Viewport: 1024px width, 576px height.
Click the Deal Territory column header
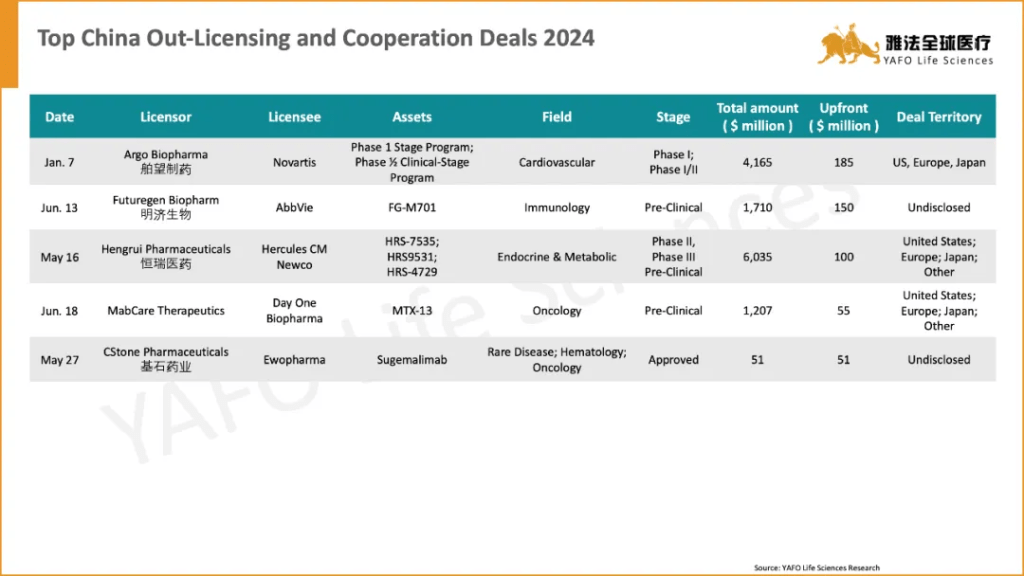pos(939,117)
